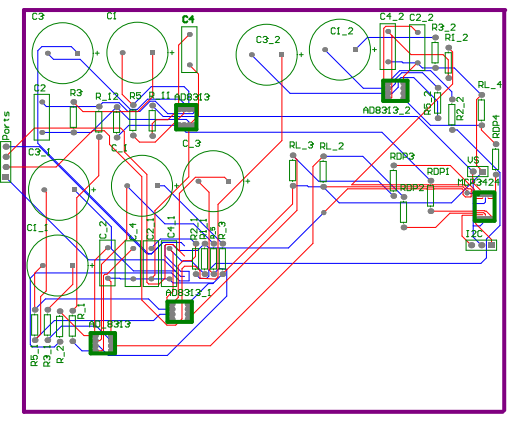Click resistor RL_2 body
514x427 pixels.
[323, 171]
